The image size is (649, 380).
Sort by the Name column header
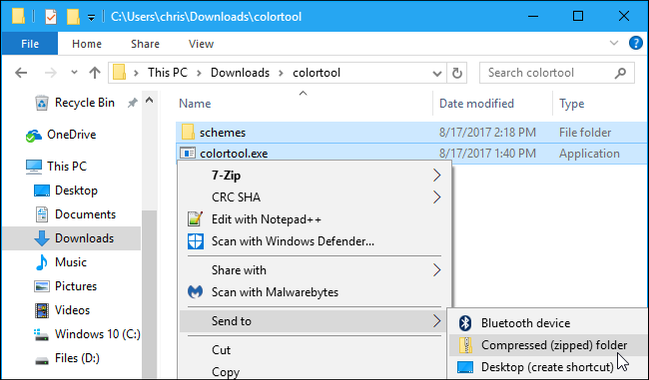click(x=195, y=103)
